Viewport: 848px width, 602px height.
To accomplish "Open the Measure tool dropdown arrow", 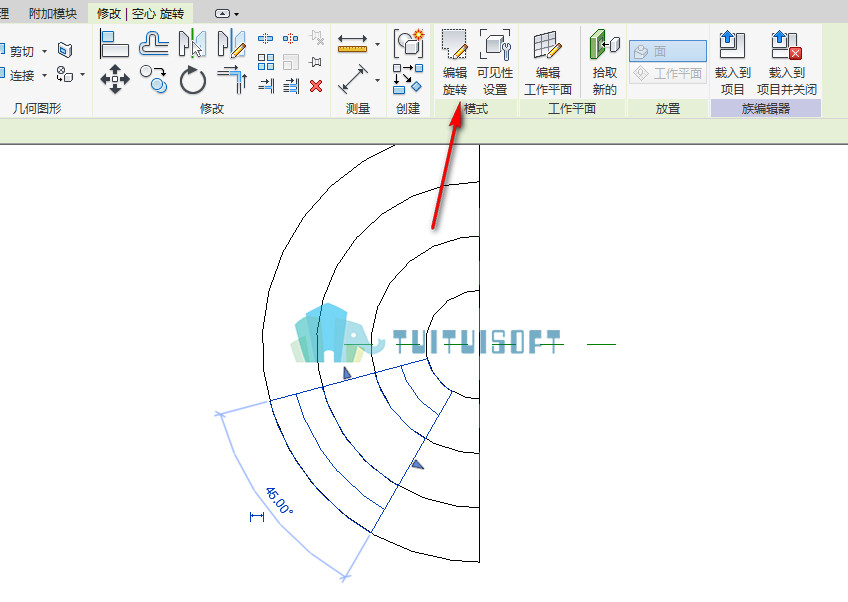I will (x=377, y=44).
